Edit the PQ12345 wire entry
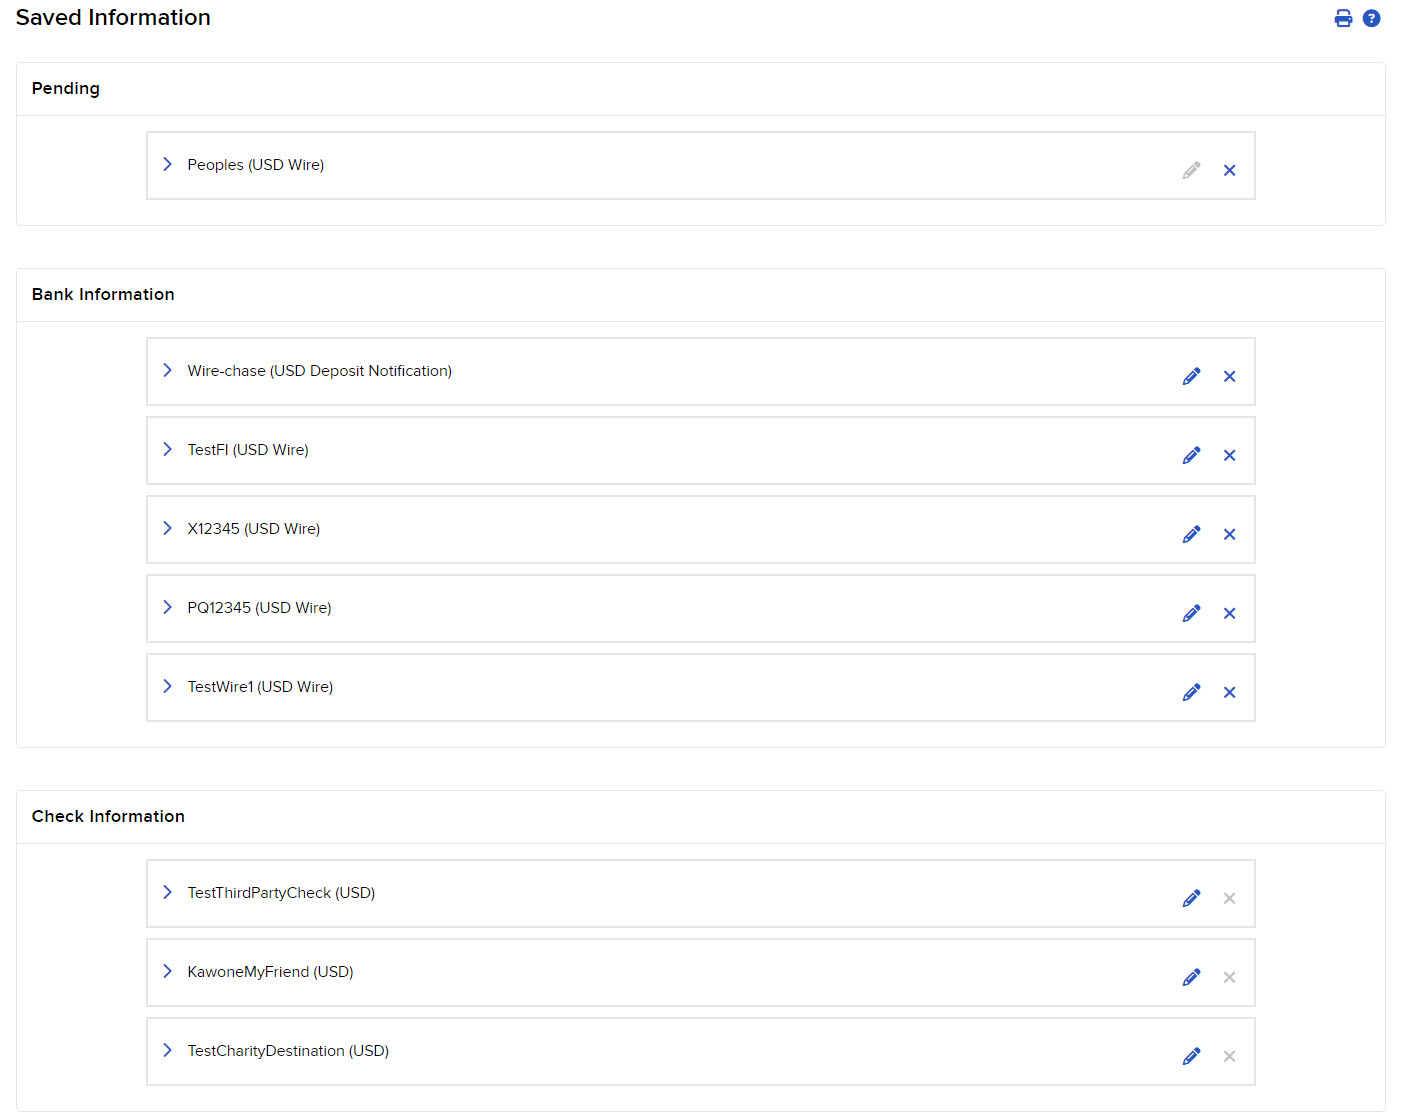Screen dimensions: 1405x1118 point(1191,612)
